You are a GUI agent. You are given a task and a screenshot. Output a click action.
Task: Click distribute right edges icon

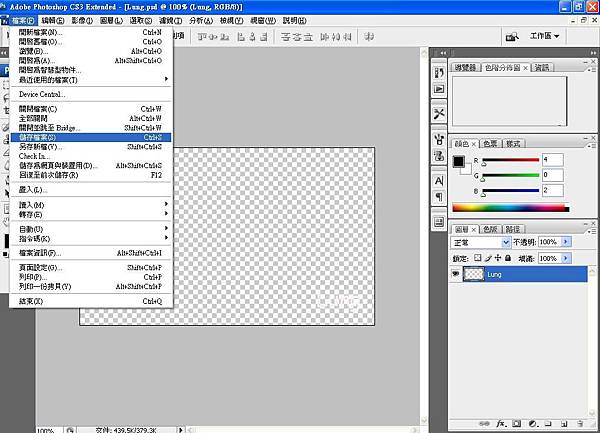347,37
